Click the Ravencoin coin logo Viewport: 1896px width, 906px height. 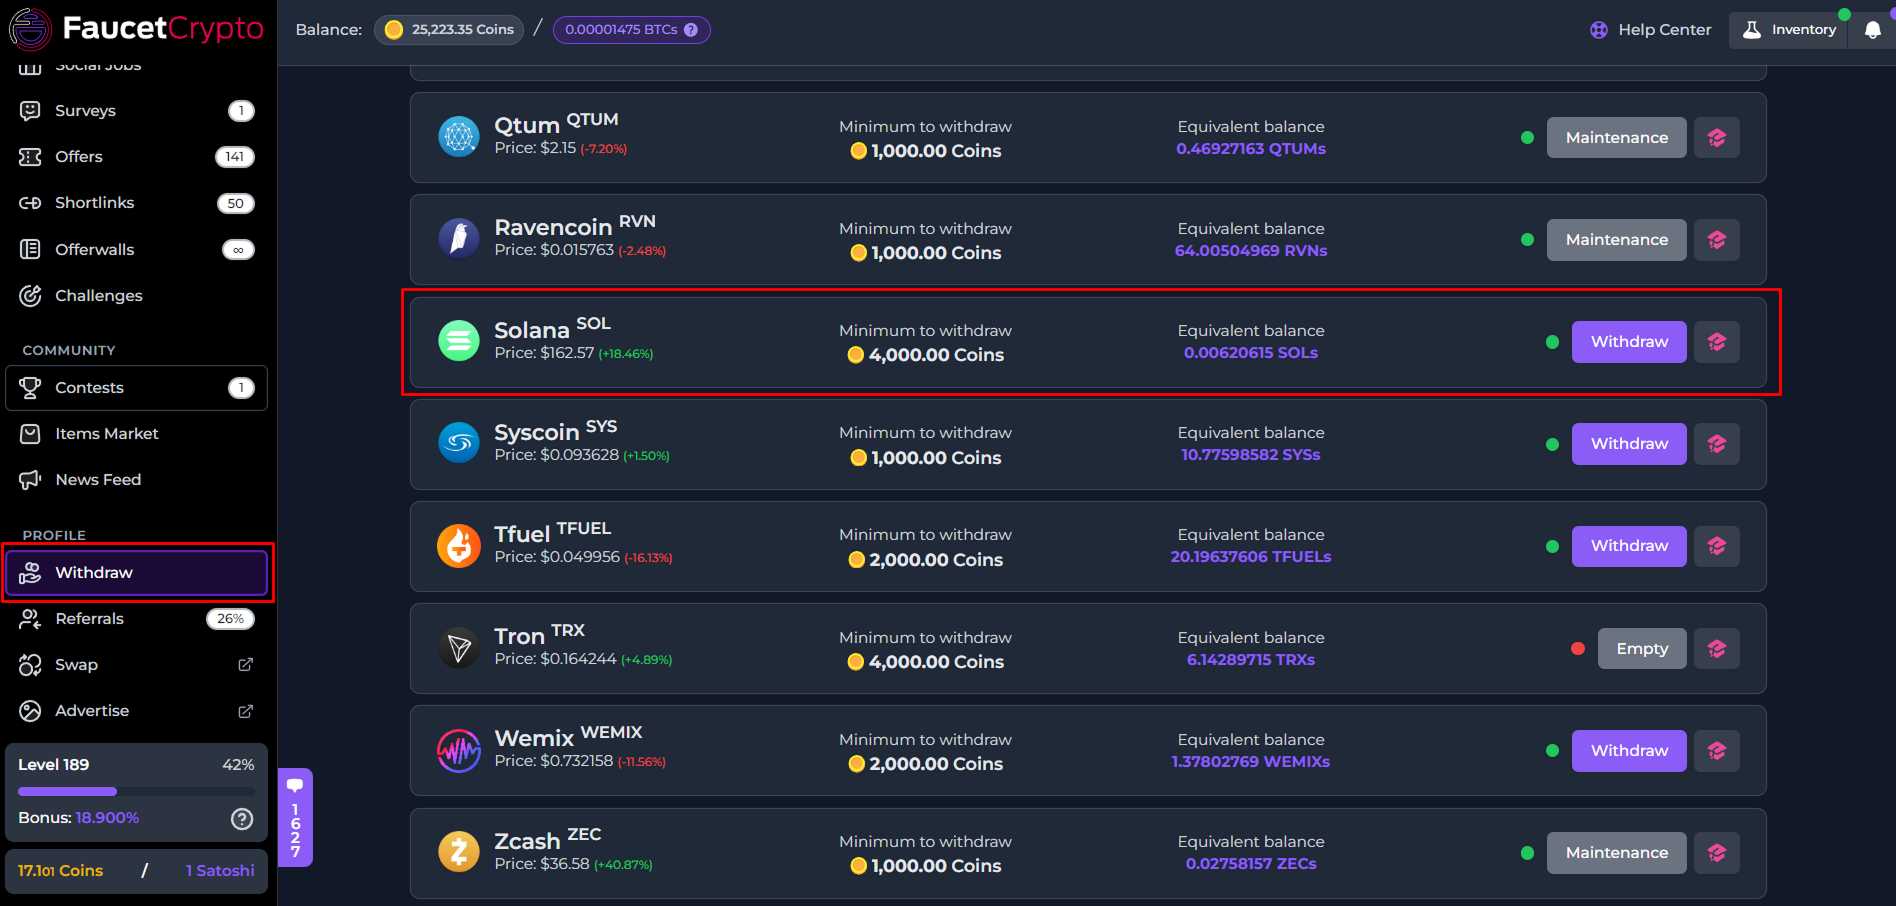[459, 239]
